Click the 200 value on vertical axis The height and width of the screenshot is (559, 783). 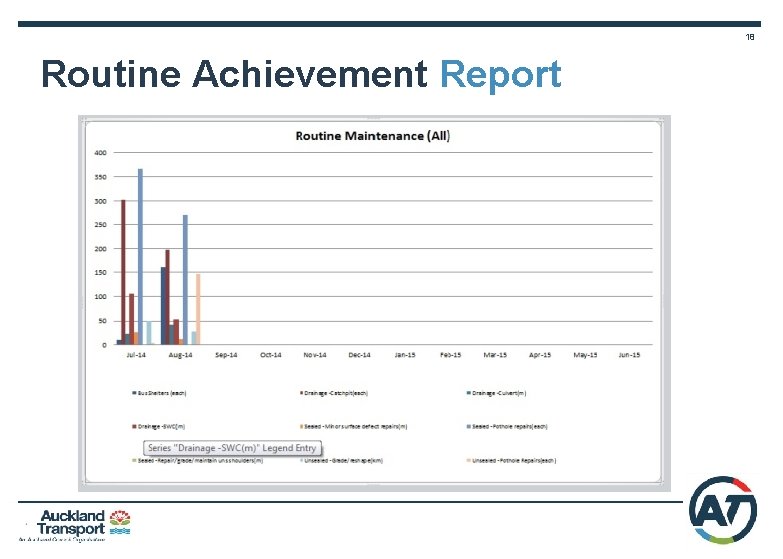coord(100,249)
